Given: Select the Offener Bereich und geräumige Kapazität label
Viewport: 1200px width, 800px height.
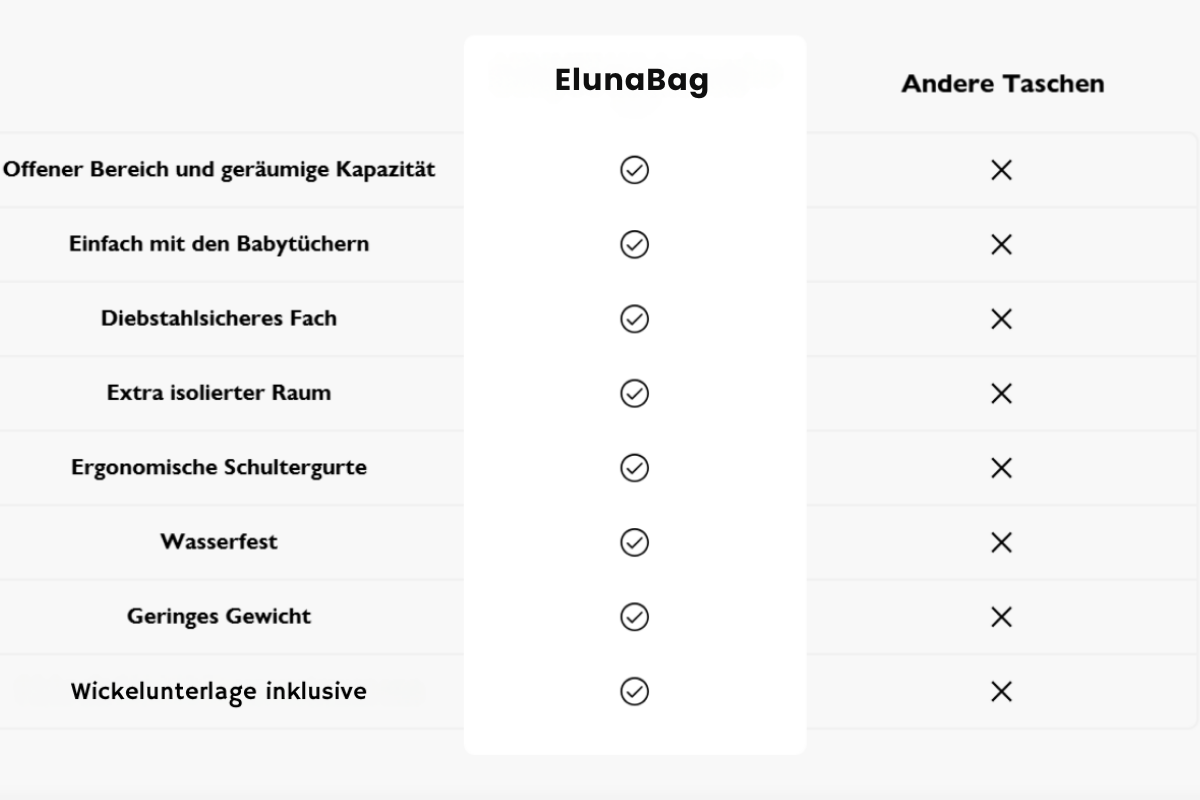Looking at the screenshot, I should (219, 170).
